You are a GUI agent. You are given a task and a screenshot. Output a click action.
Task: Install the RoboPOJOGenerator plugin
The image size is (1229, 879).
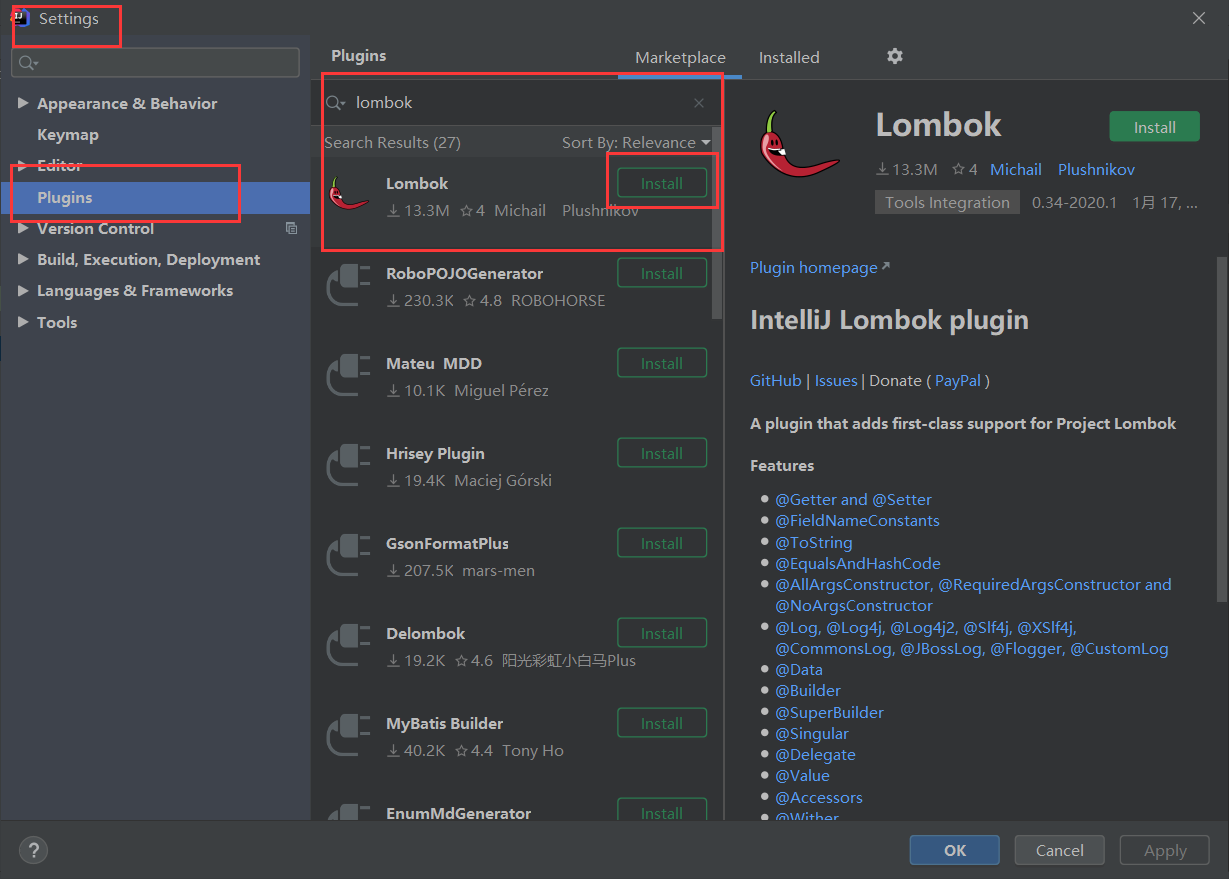tap(662, 274)
